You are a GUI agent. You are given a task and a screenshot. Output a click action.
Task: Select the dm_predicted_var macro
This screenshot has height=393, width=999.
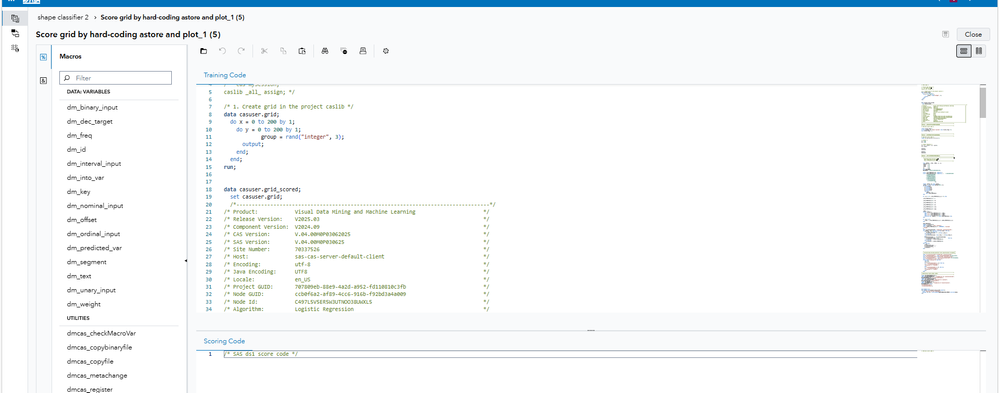point(94,248)
